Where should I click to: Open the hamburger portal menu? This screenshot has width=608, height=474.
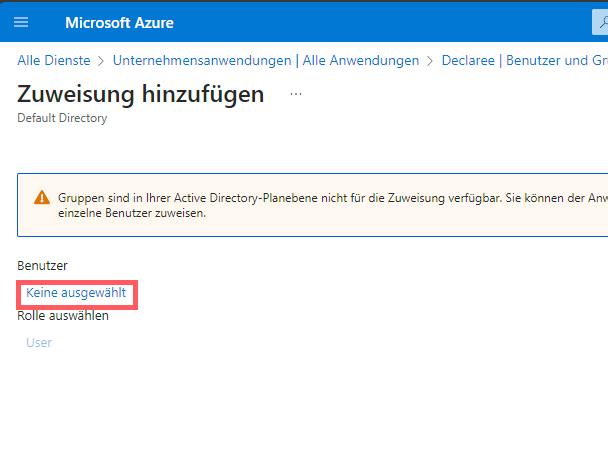21,22
